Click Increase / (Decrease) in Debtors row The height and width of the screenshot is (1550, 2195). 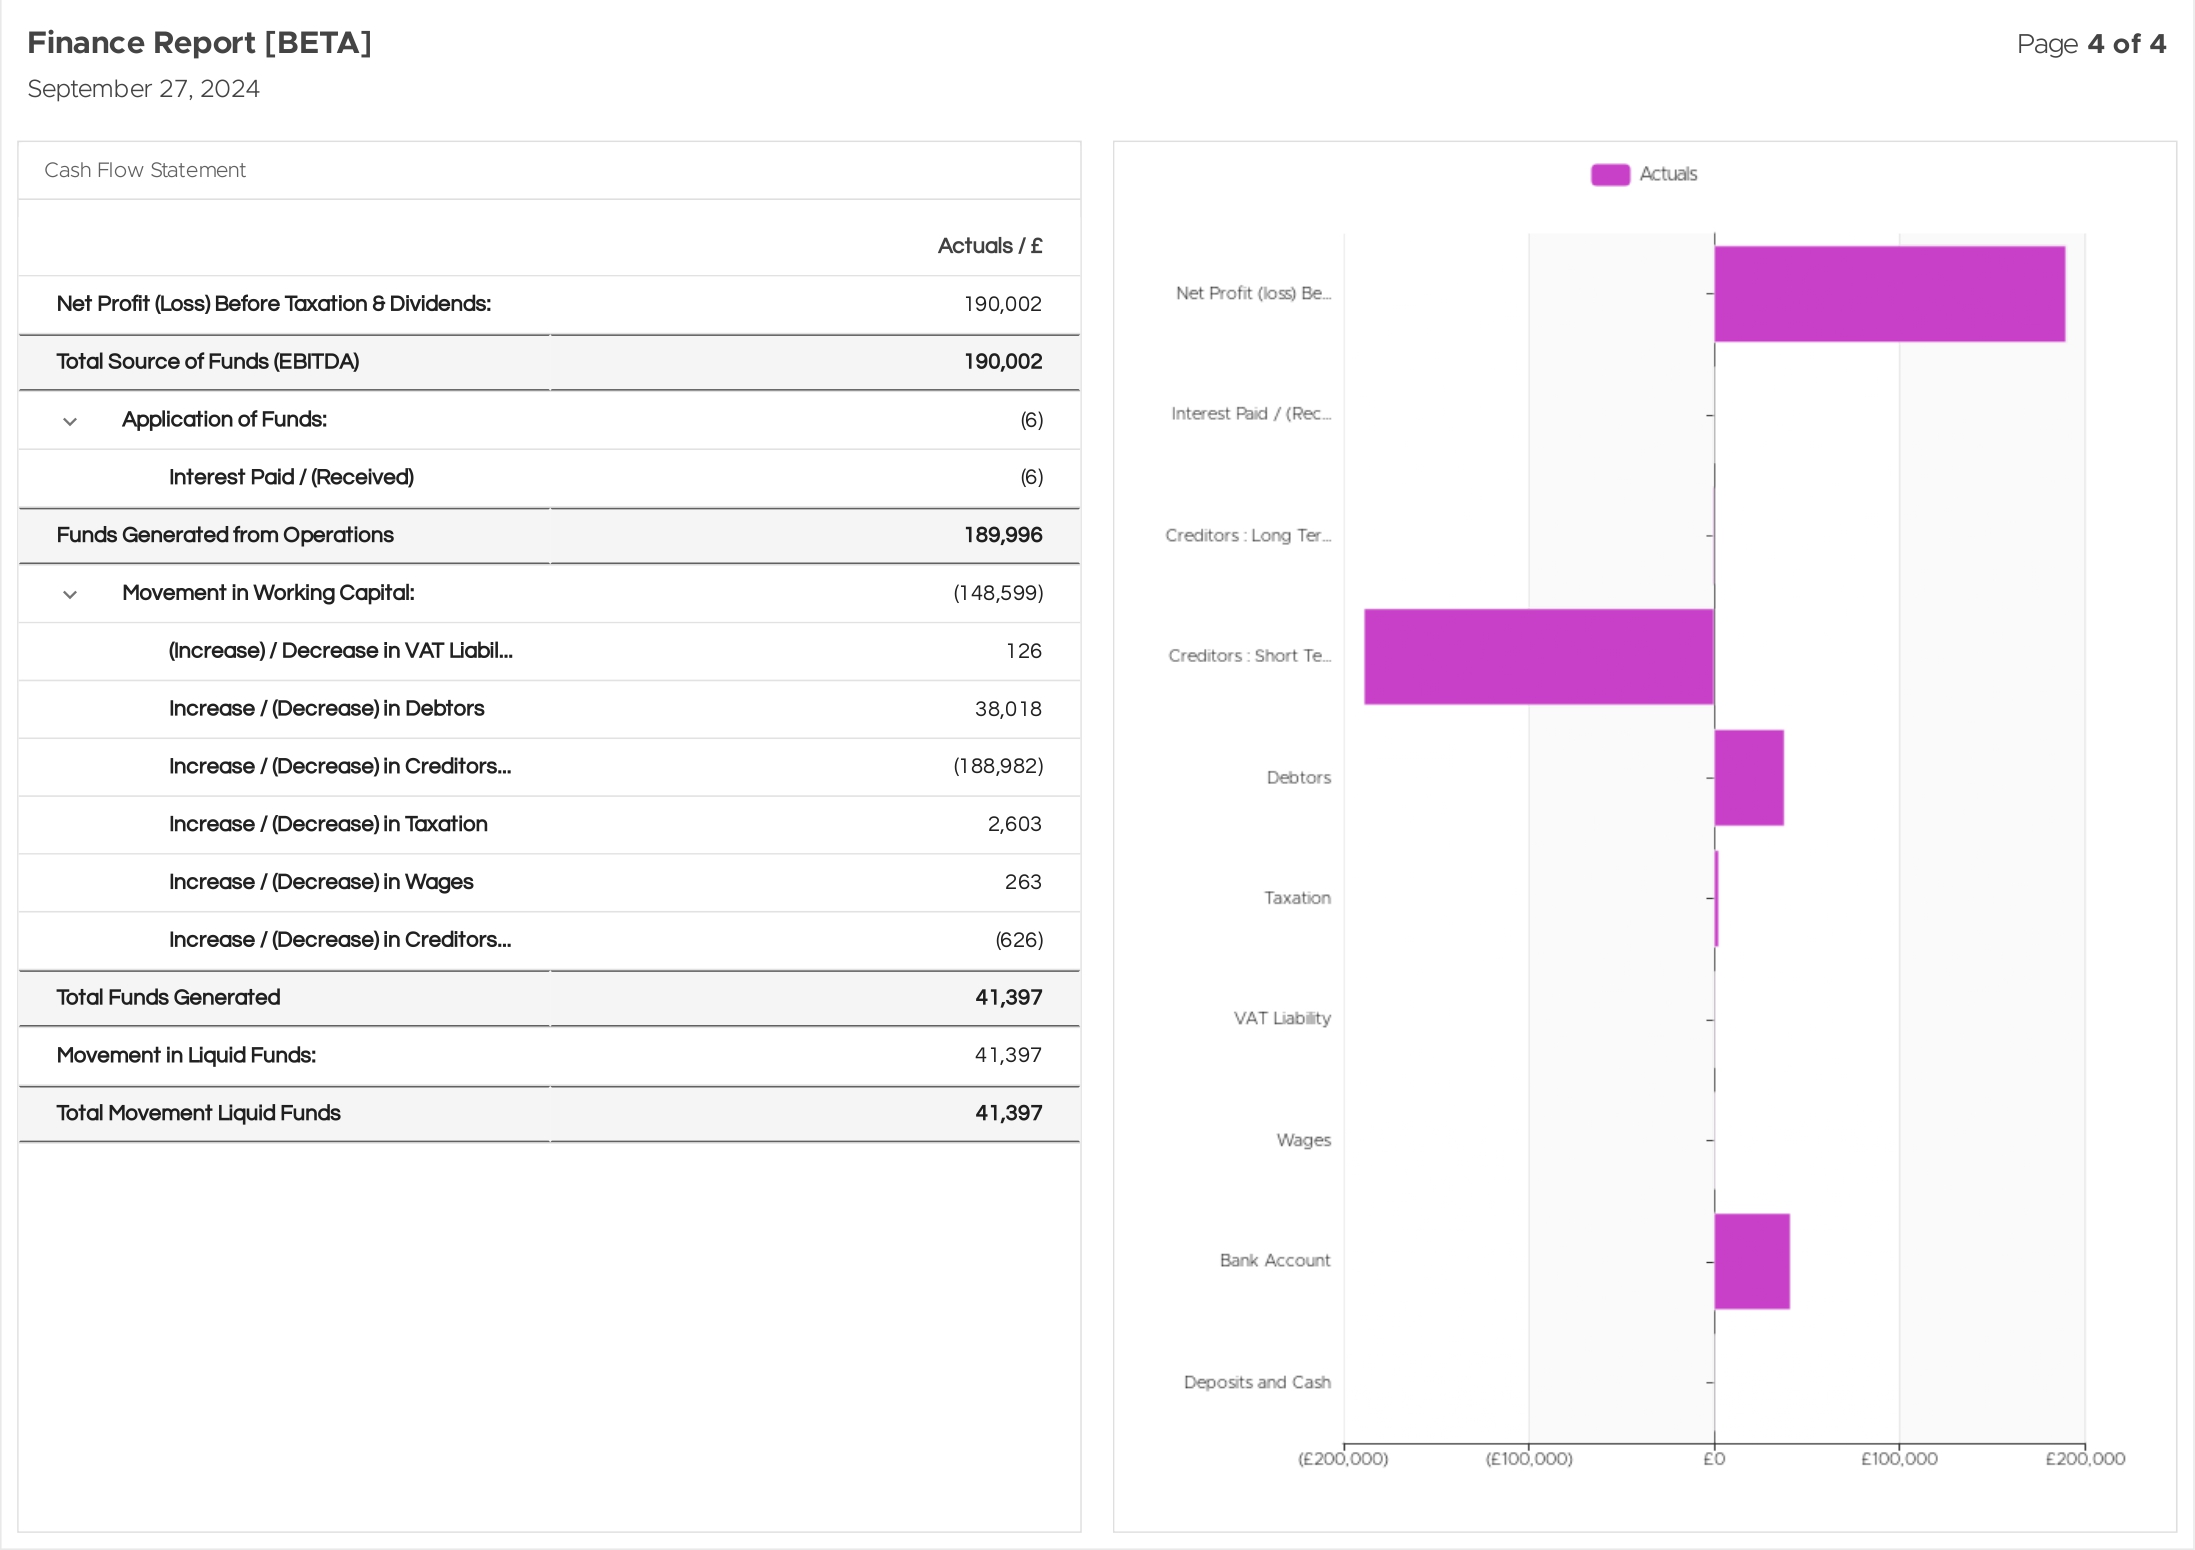549,709
